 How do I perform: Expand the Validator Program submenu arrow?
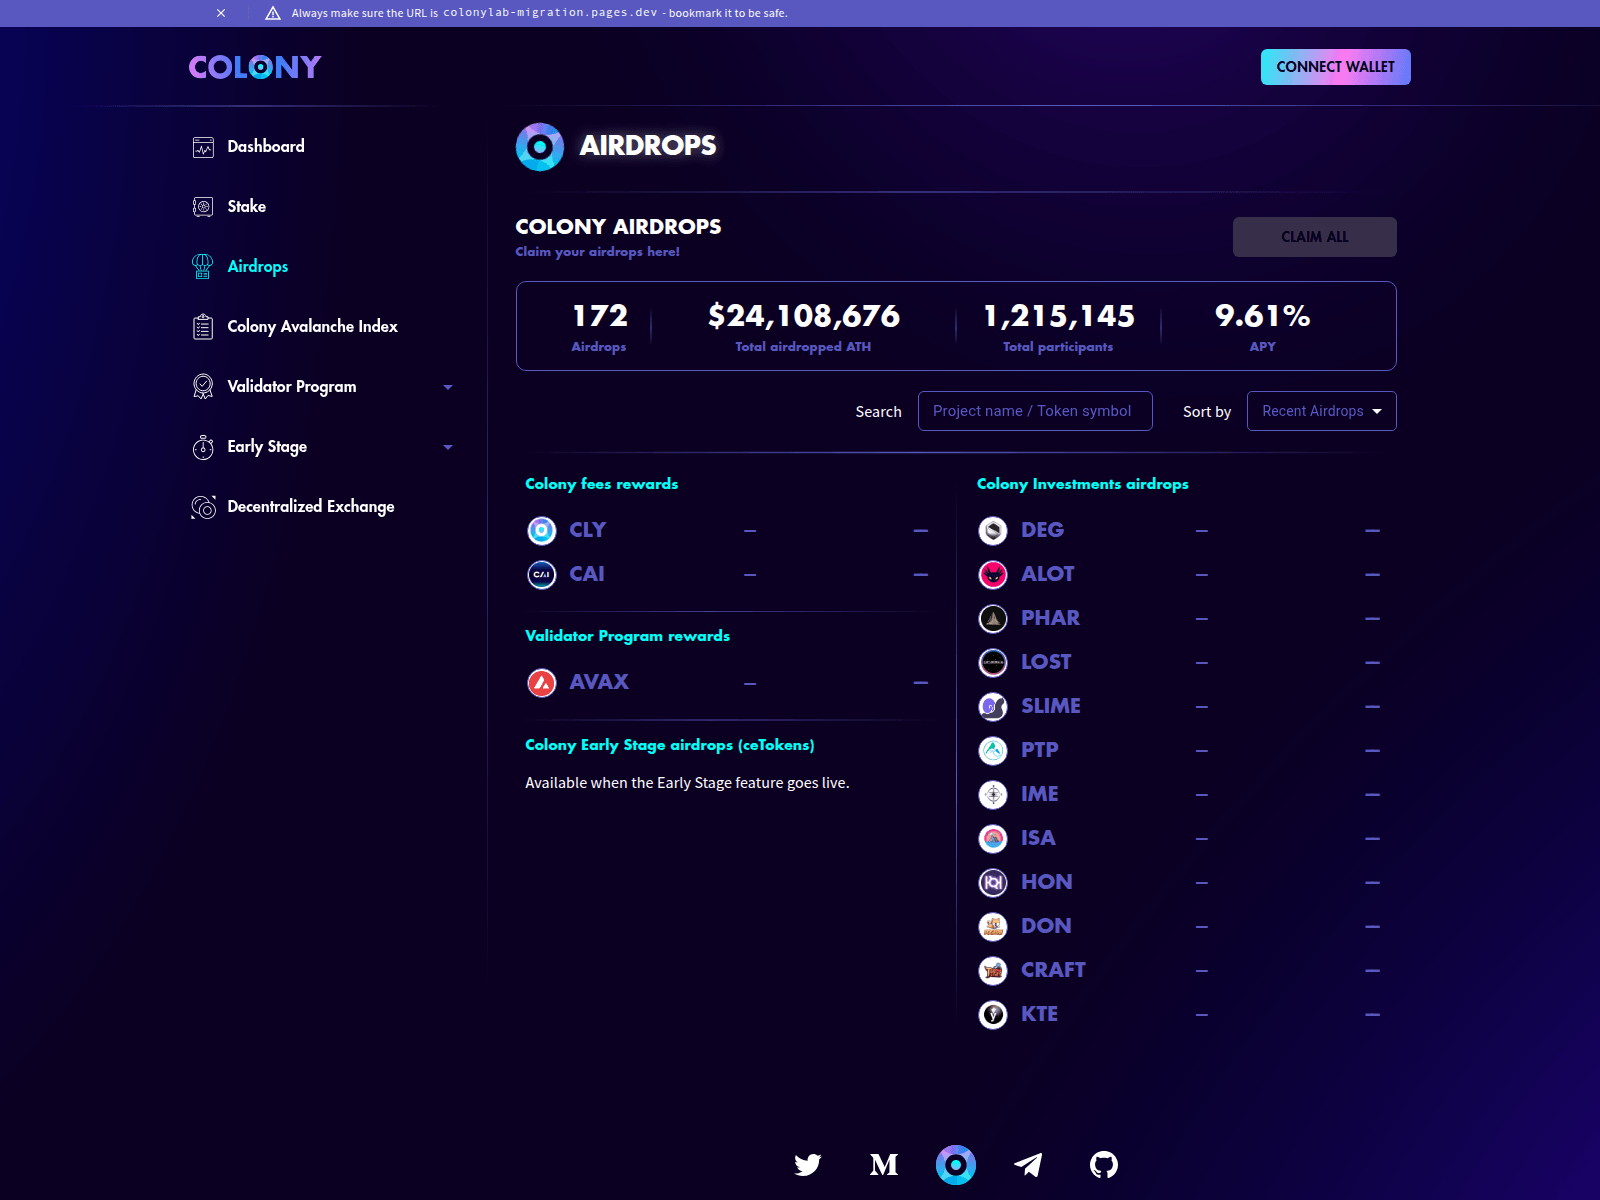(x=448, y=387)
